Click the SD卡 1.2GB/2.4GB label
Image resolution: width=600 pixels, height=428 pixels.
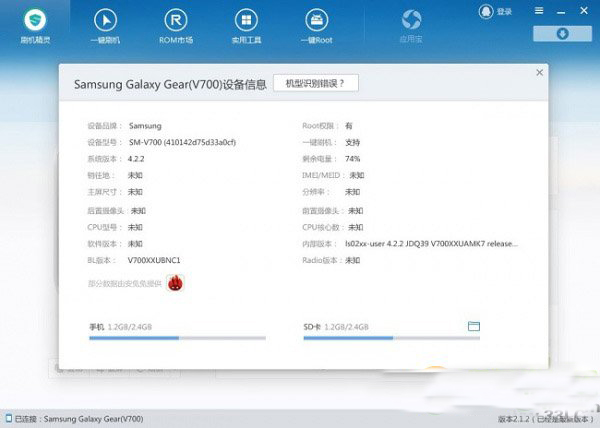click(x=336, y=327)
